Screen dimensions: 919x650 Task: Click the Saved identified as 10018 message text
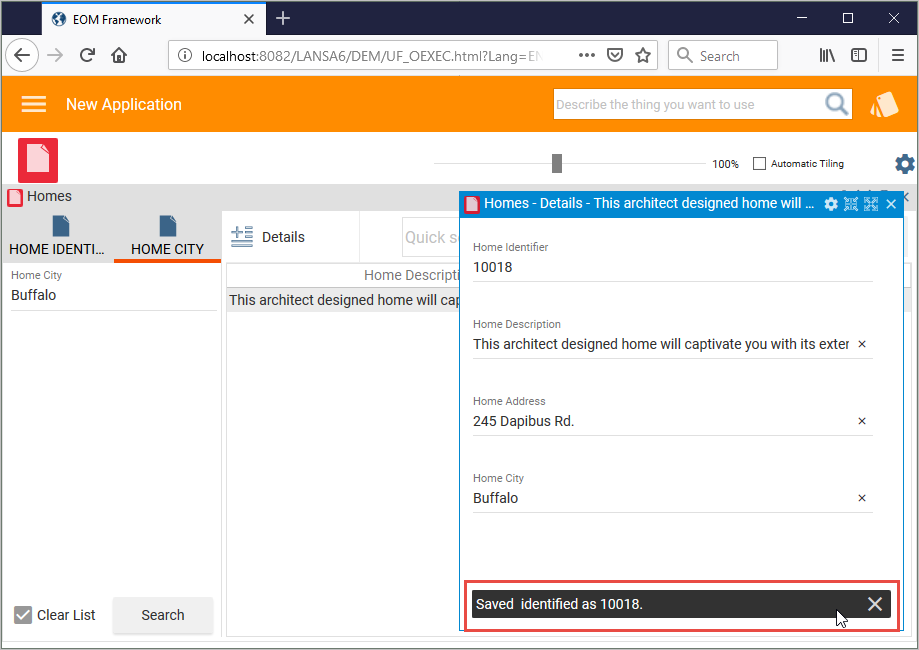tap(559, 604)
